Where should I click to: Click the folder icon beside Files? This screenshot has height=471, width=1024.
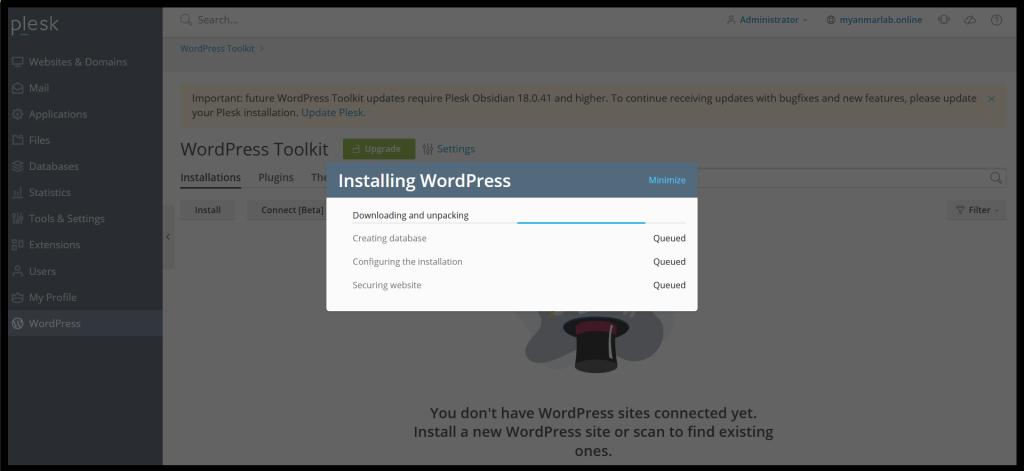click(18, 140)
